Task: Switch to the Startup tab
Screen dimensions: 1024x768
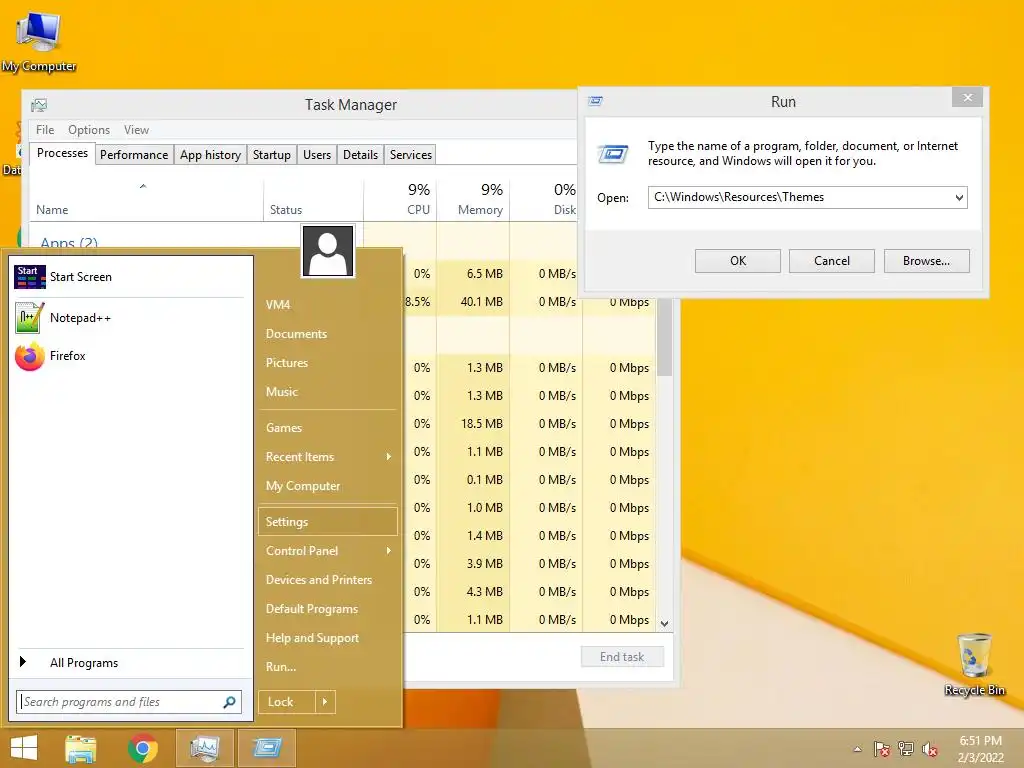Action: coord(272,155)
